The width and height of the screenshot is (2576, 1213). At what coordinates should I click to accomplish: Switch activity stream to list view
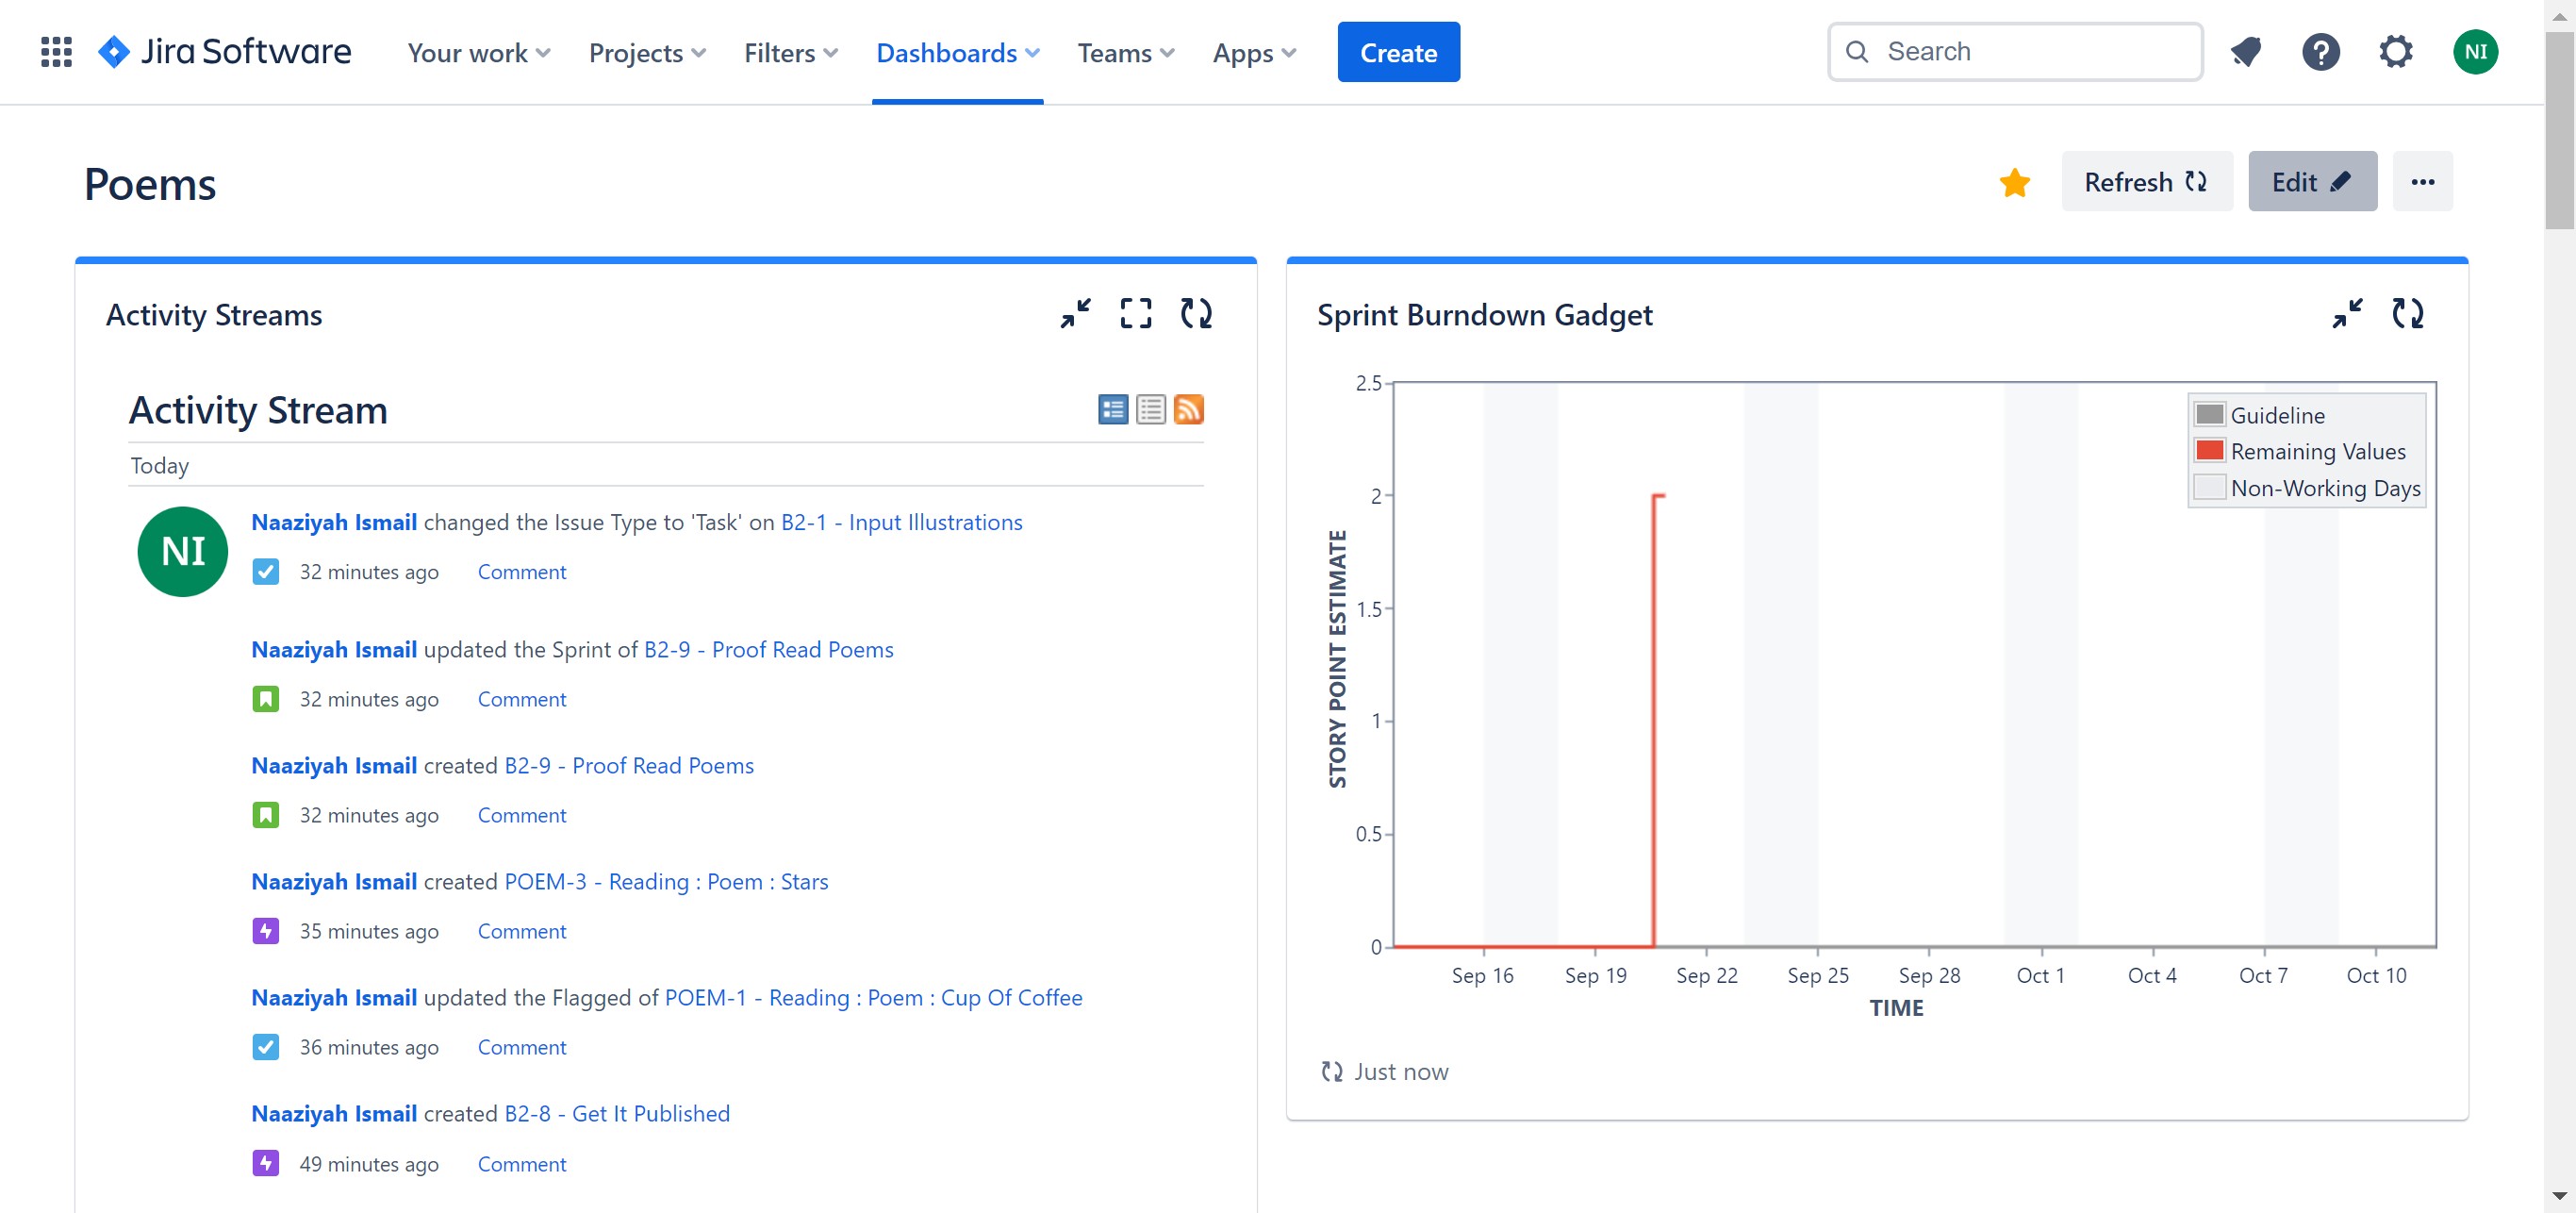1150,410
